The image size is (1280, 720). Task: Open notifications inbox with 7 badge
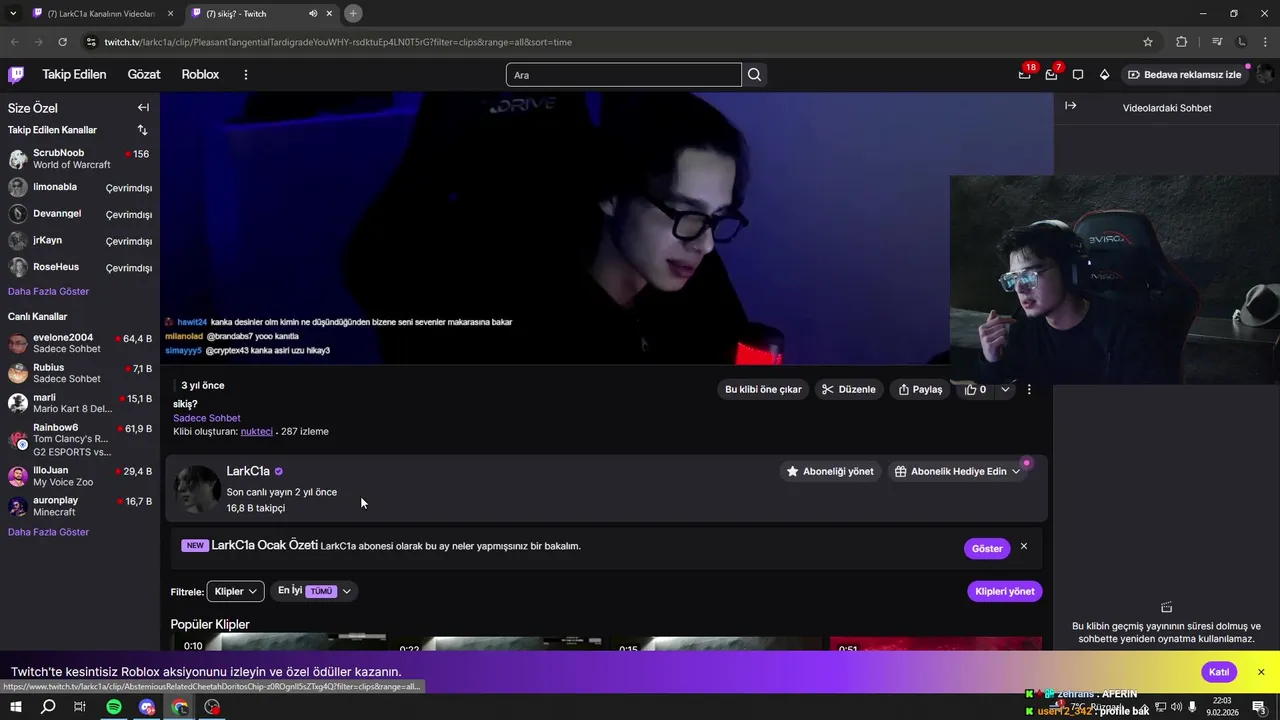point(1052,74)
